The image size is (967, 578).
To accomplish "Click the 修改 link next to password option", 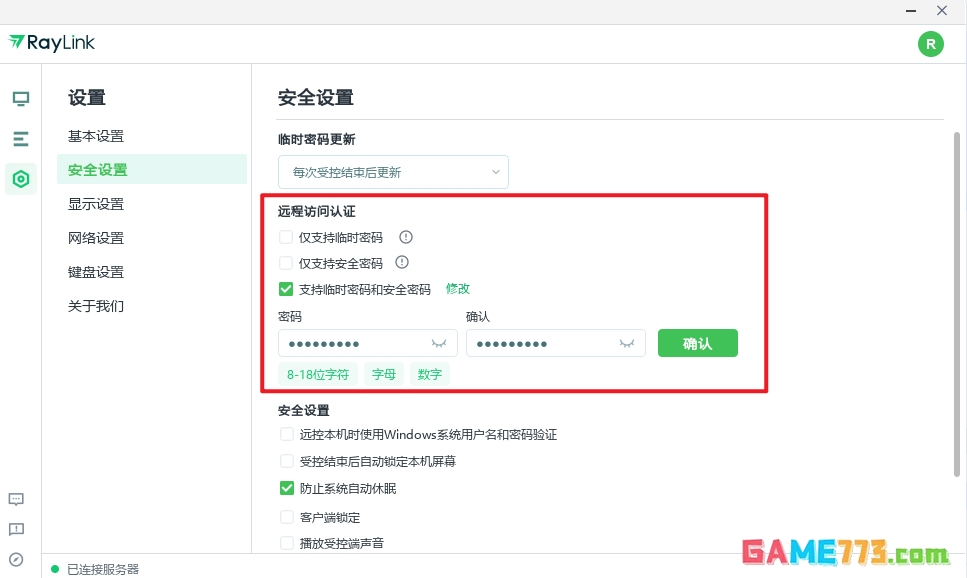I will pyautogui.click(x=457, y=288).
